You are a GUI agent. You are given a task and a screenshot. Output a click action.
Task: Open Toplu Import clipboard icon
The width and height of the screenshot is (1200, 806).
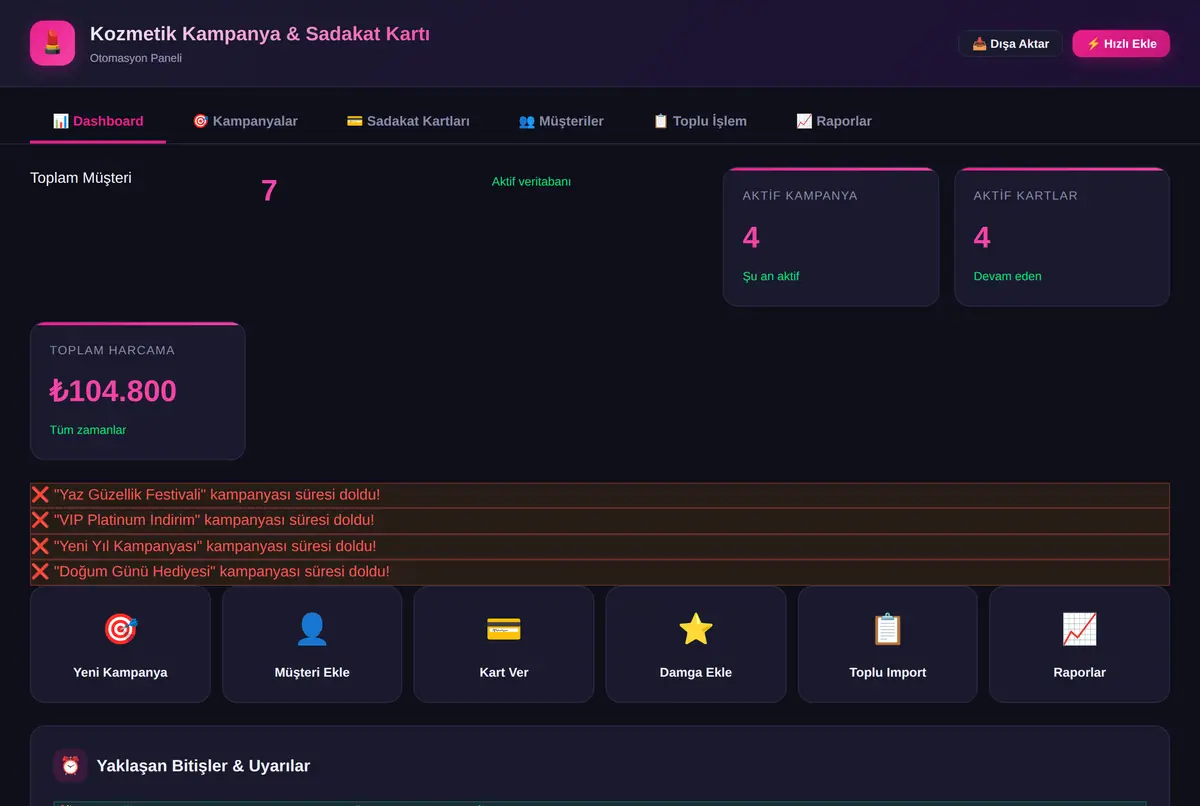click(888, 629)
